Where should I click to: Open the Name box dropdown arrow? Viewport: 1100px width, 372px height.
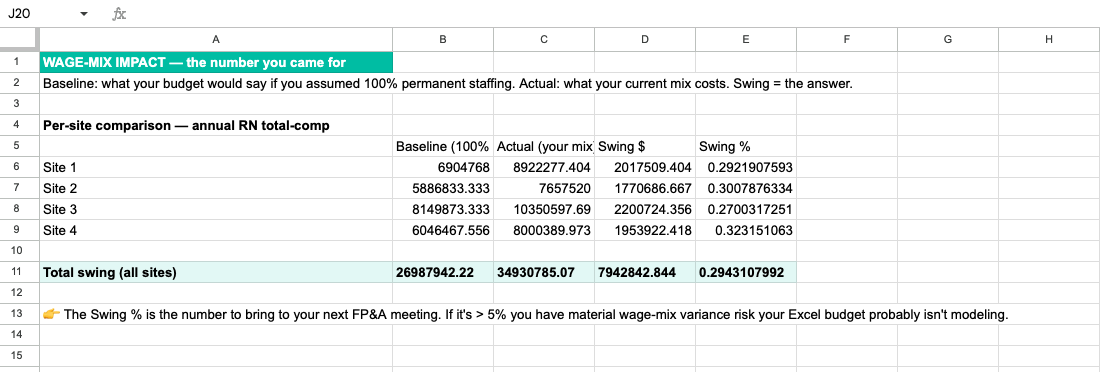(84, 13)
